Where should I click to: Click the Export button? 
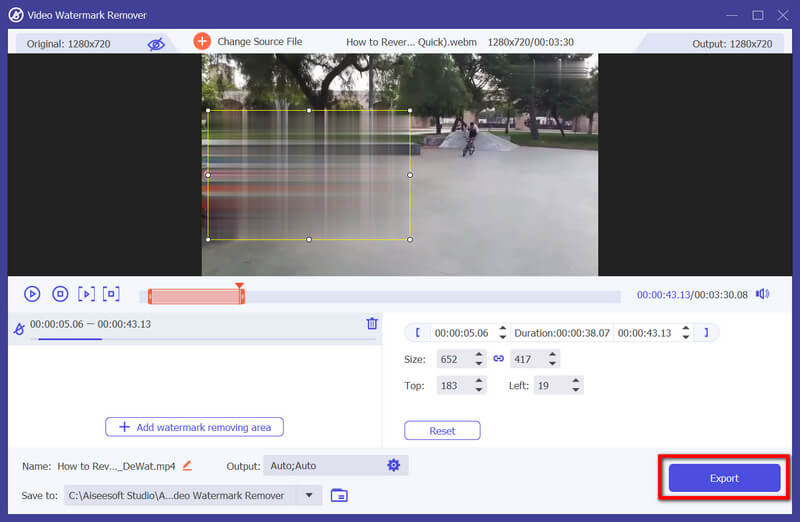coord(724,478)
